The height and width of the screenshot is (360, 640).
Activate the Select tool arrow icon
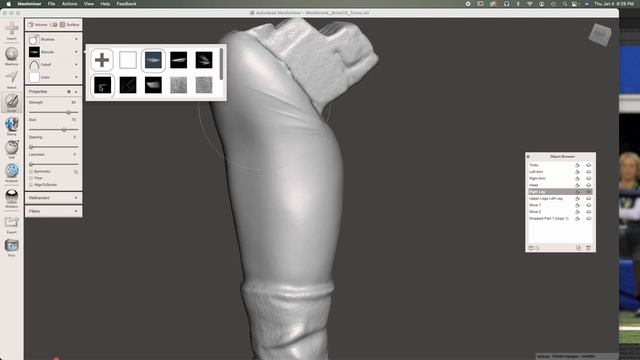[x=11, y=77]
